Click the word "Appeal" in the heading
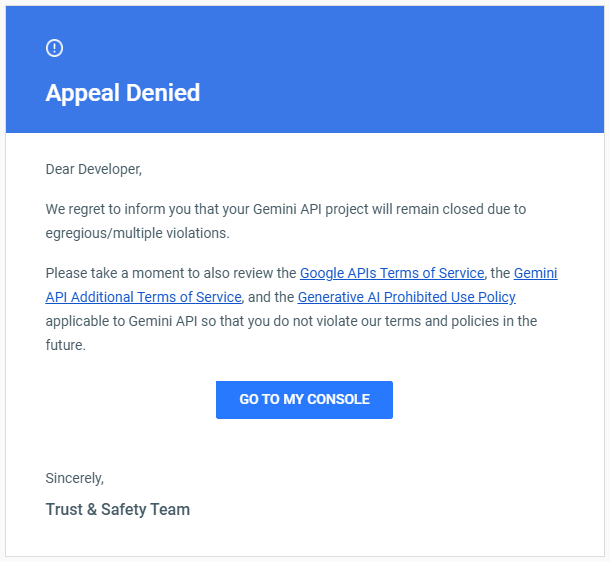This screenshot has height=562, width=610. click(82, 93)
